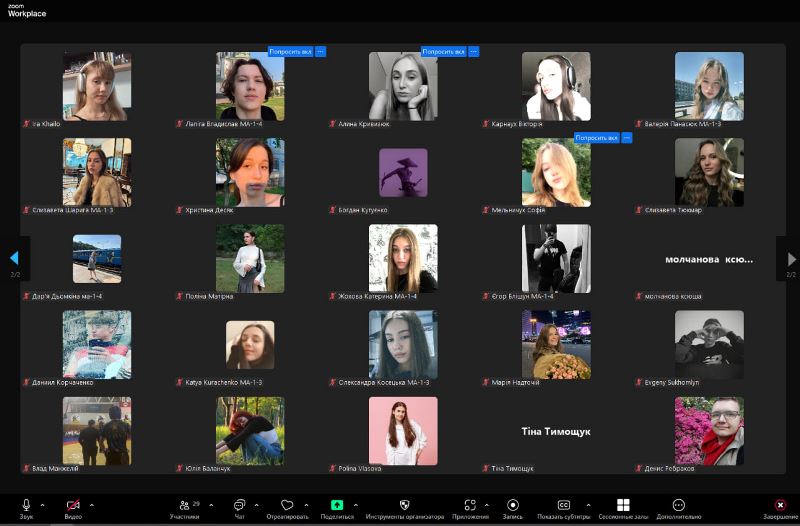Screen dimensions: 800x526
Task: Select Поліна Матірна profile picture
Action: tap(250, 259)
